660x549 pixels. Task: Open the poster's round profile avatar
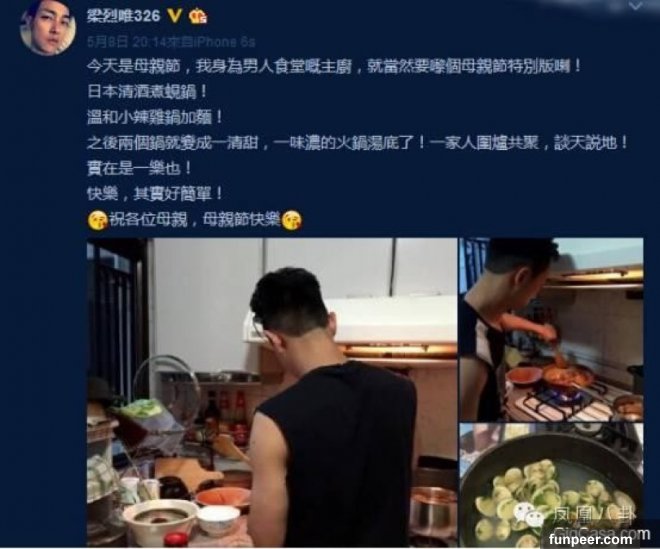pyautogui.click(x=48, y=27)
